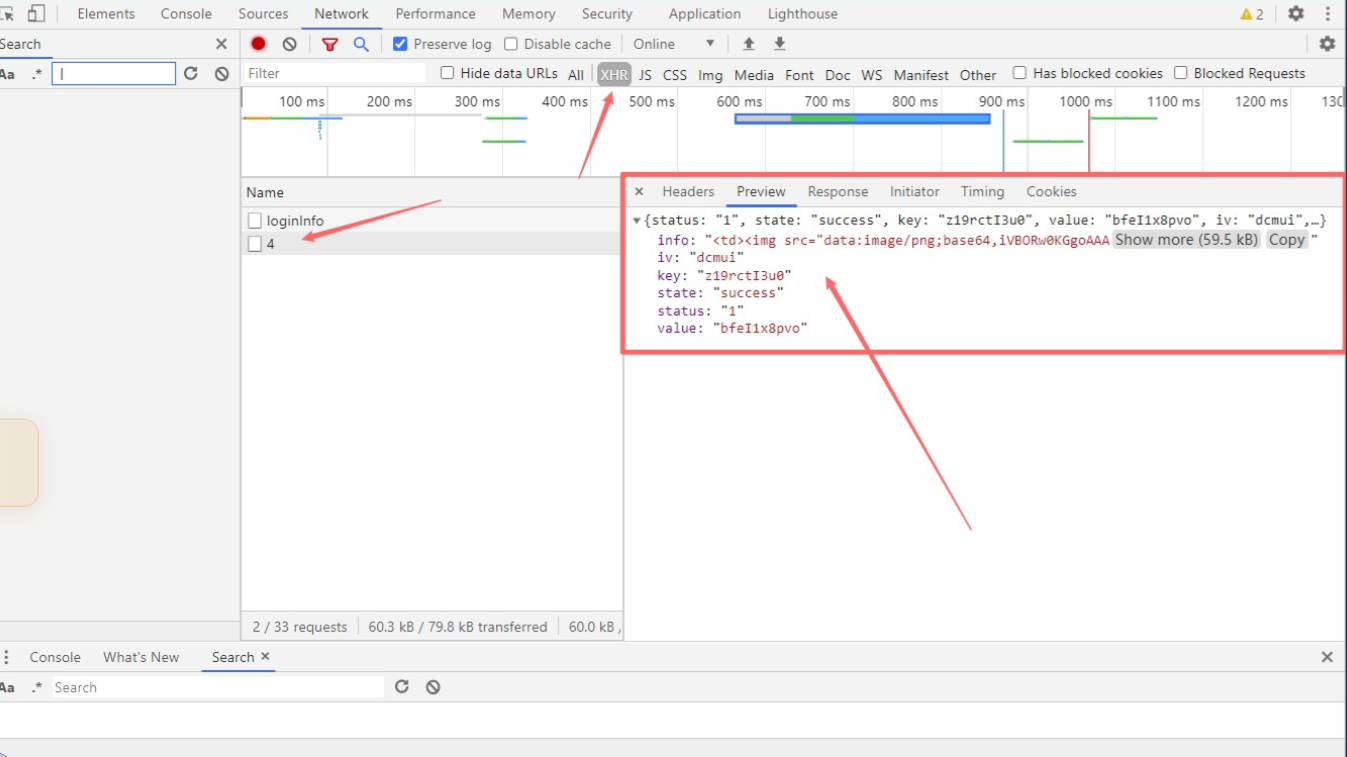1347x757 pixels.
Task: Click the export HAR download arrow
Action: [780, 44]
